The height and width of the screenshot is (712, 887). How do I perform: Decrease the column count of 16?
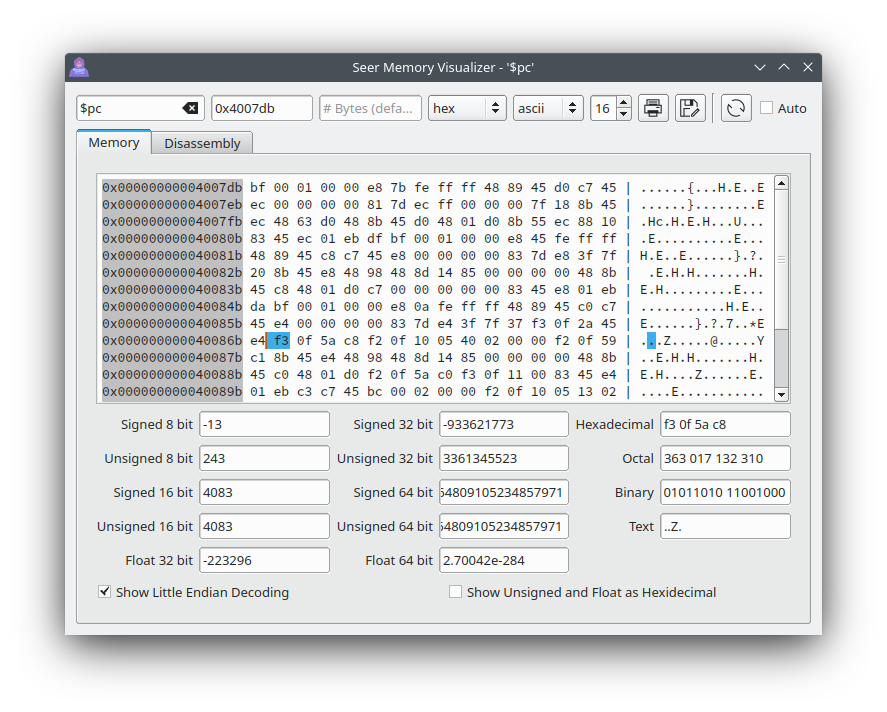623,114
